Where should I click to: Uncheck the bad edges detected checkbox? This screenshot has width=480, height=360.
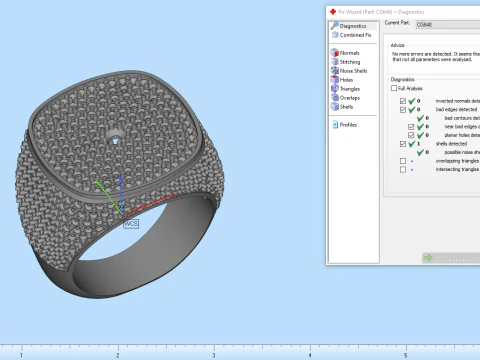403,110
